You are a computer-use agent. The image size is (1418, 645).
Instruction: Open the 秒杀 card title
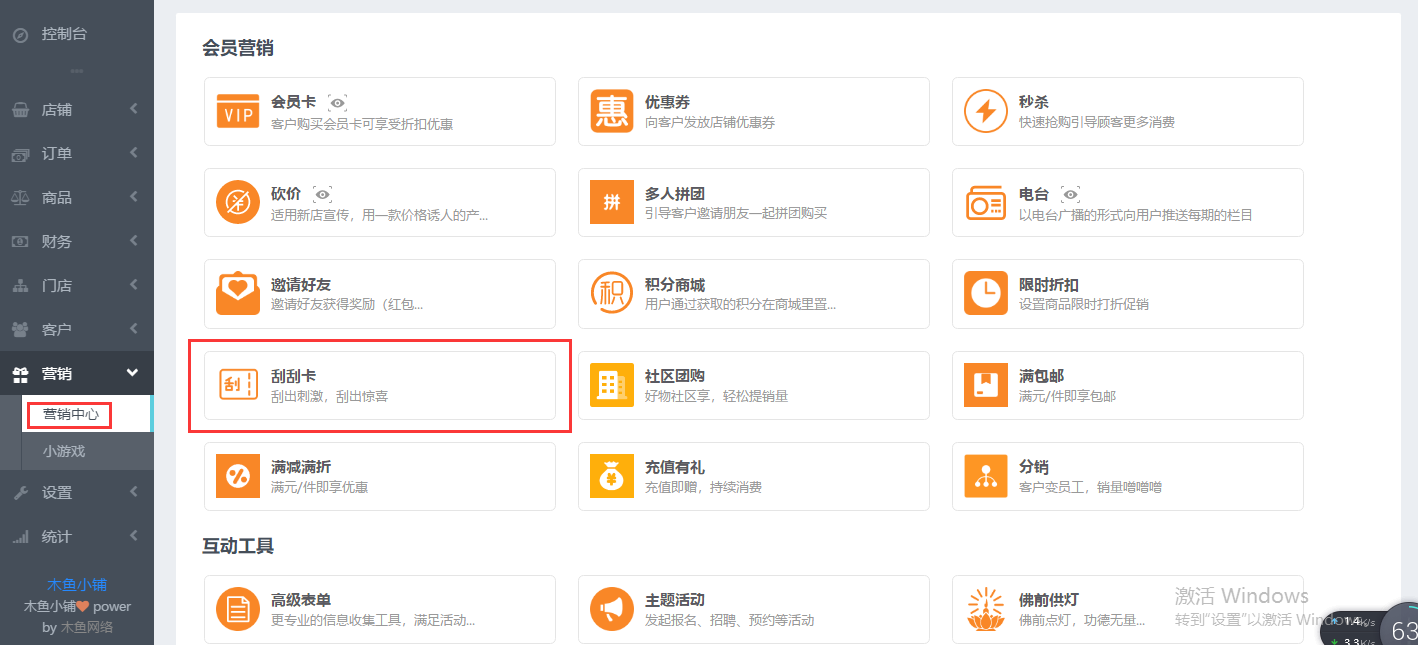pyautogui.click(x=1034, y=102)
